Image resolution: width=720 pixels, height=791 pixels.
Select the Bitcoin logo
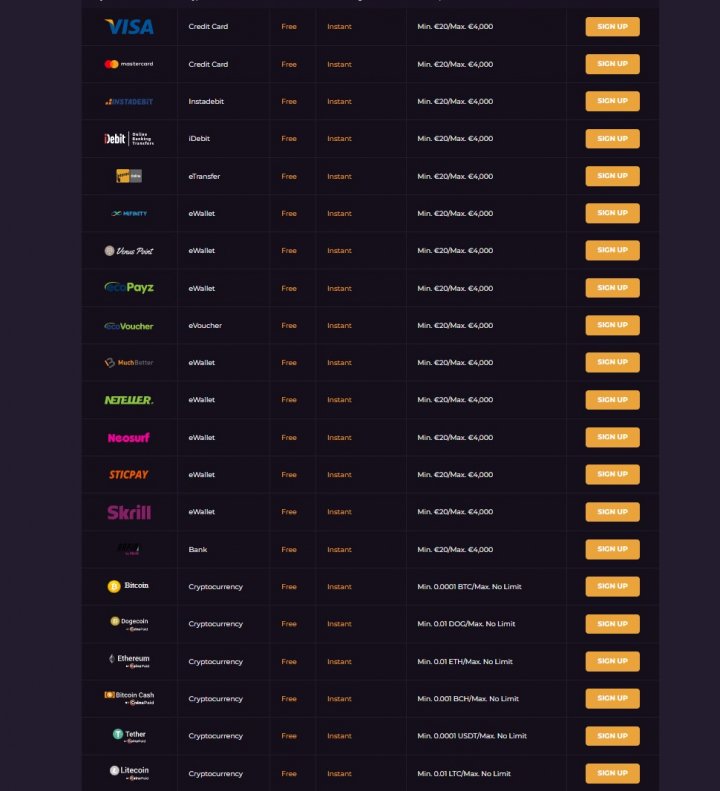coord(128,586)
